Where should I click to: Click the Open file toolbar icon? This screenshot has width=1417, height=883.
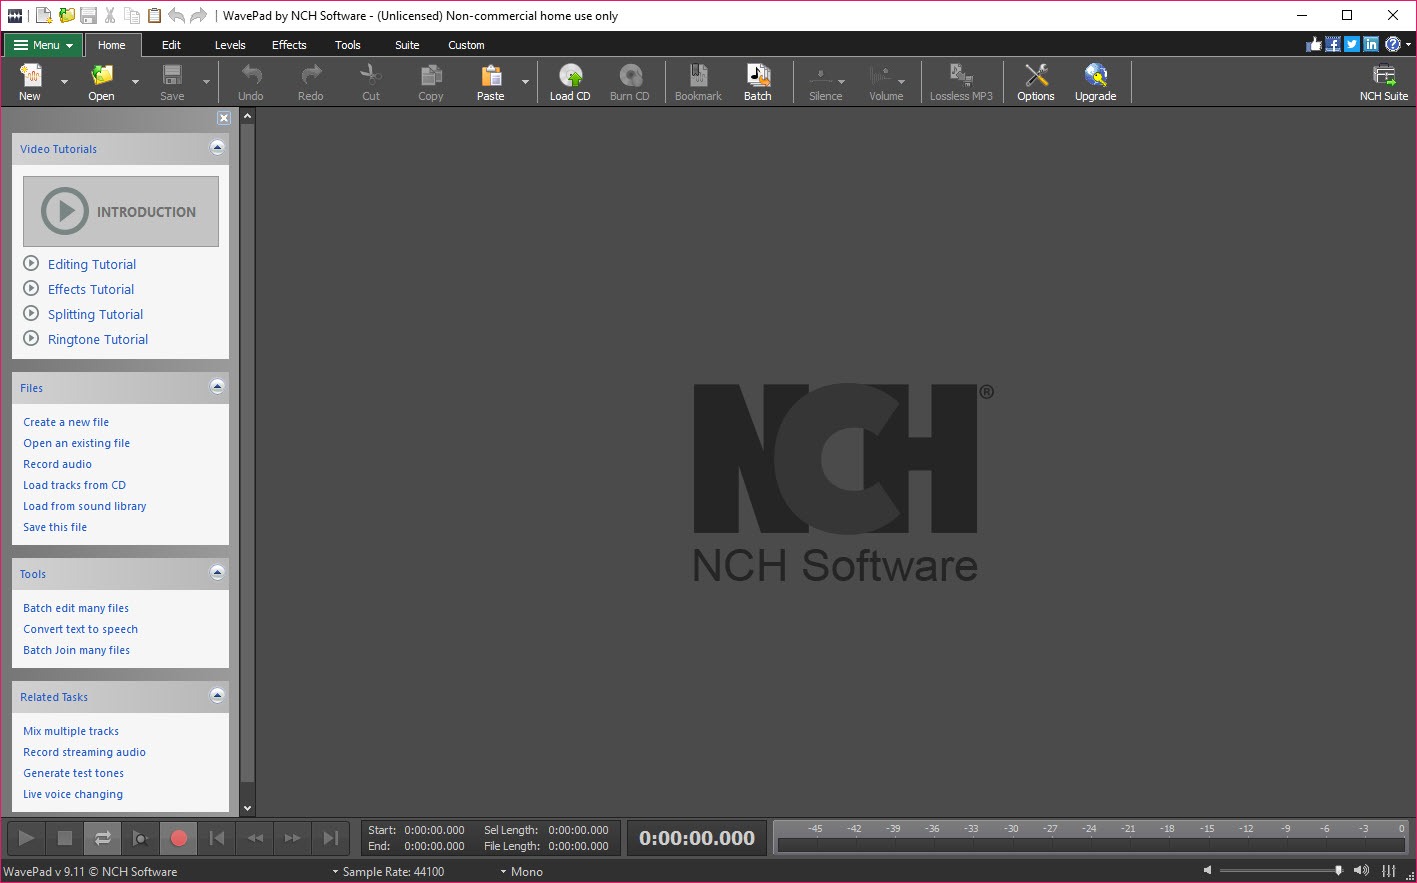[101, 82]
